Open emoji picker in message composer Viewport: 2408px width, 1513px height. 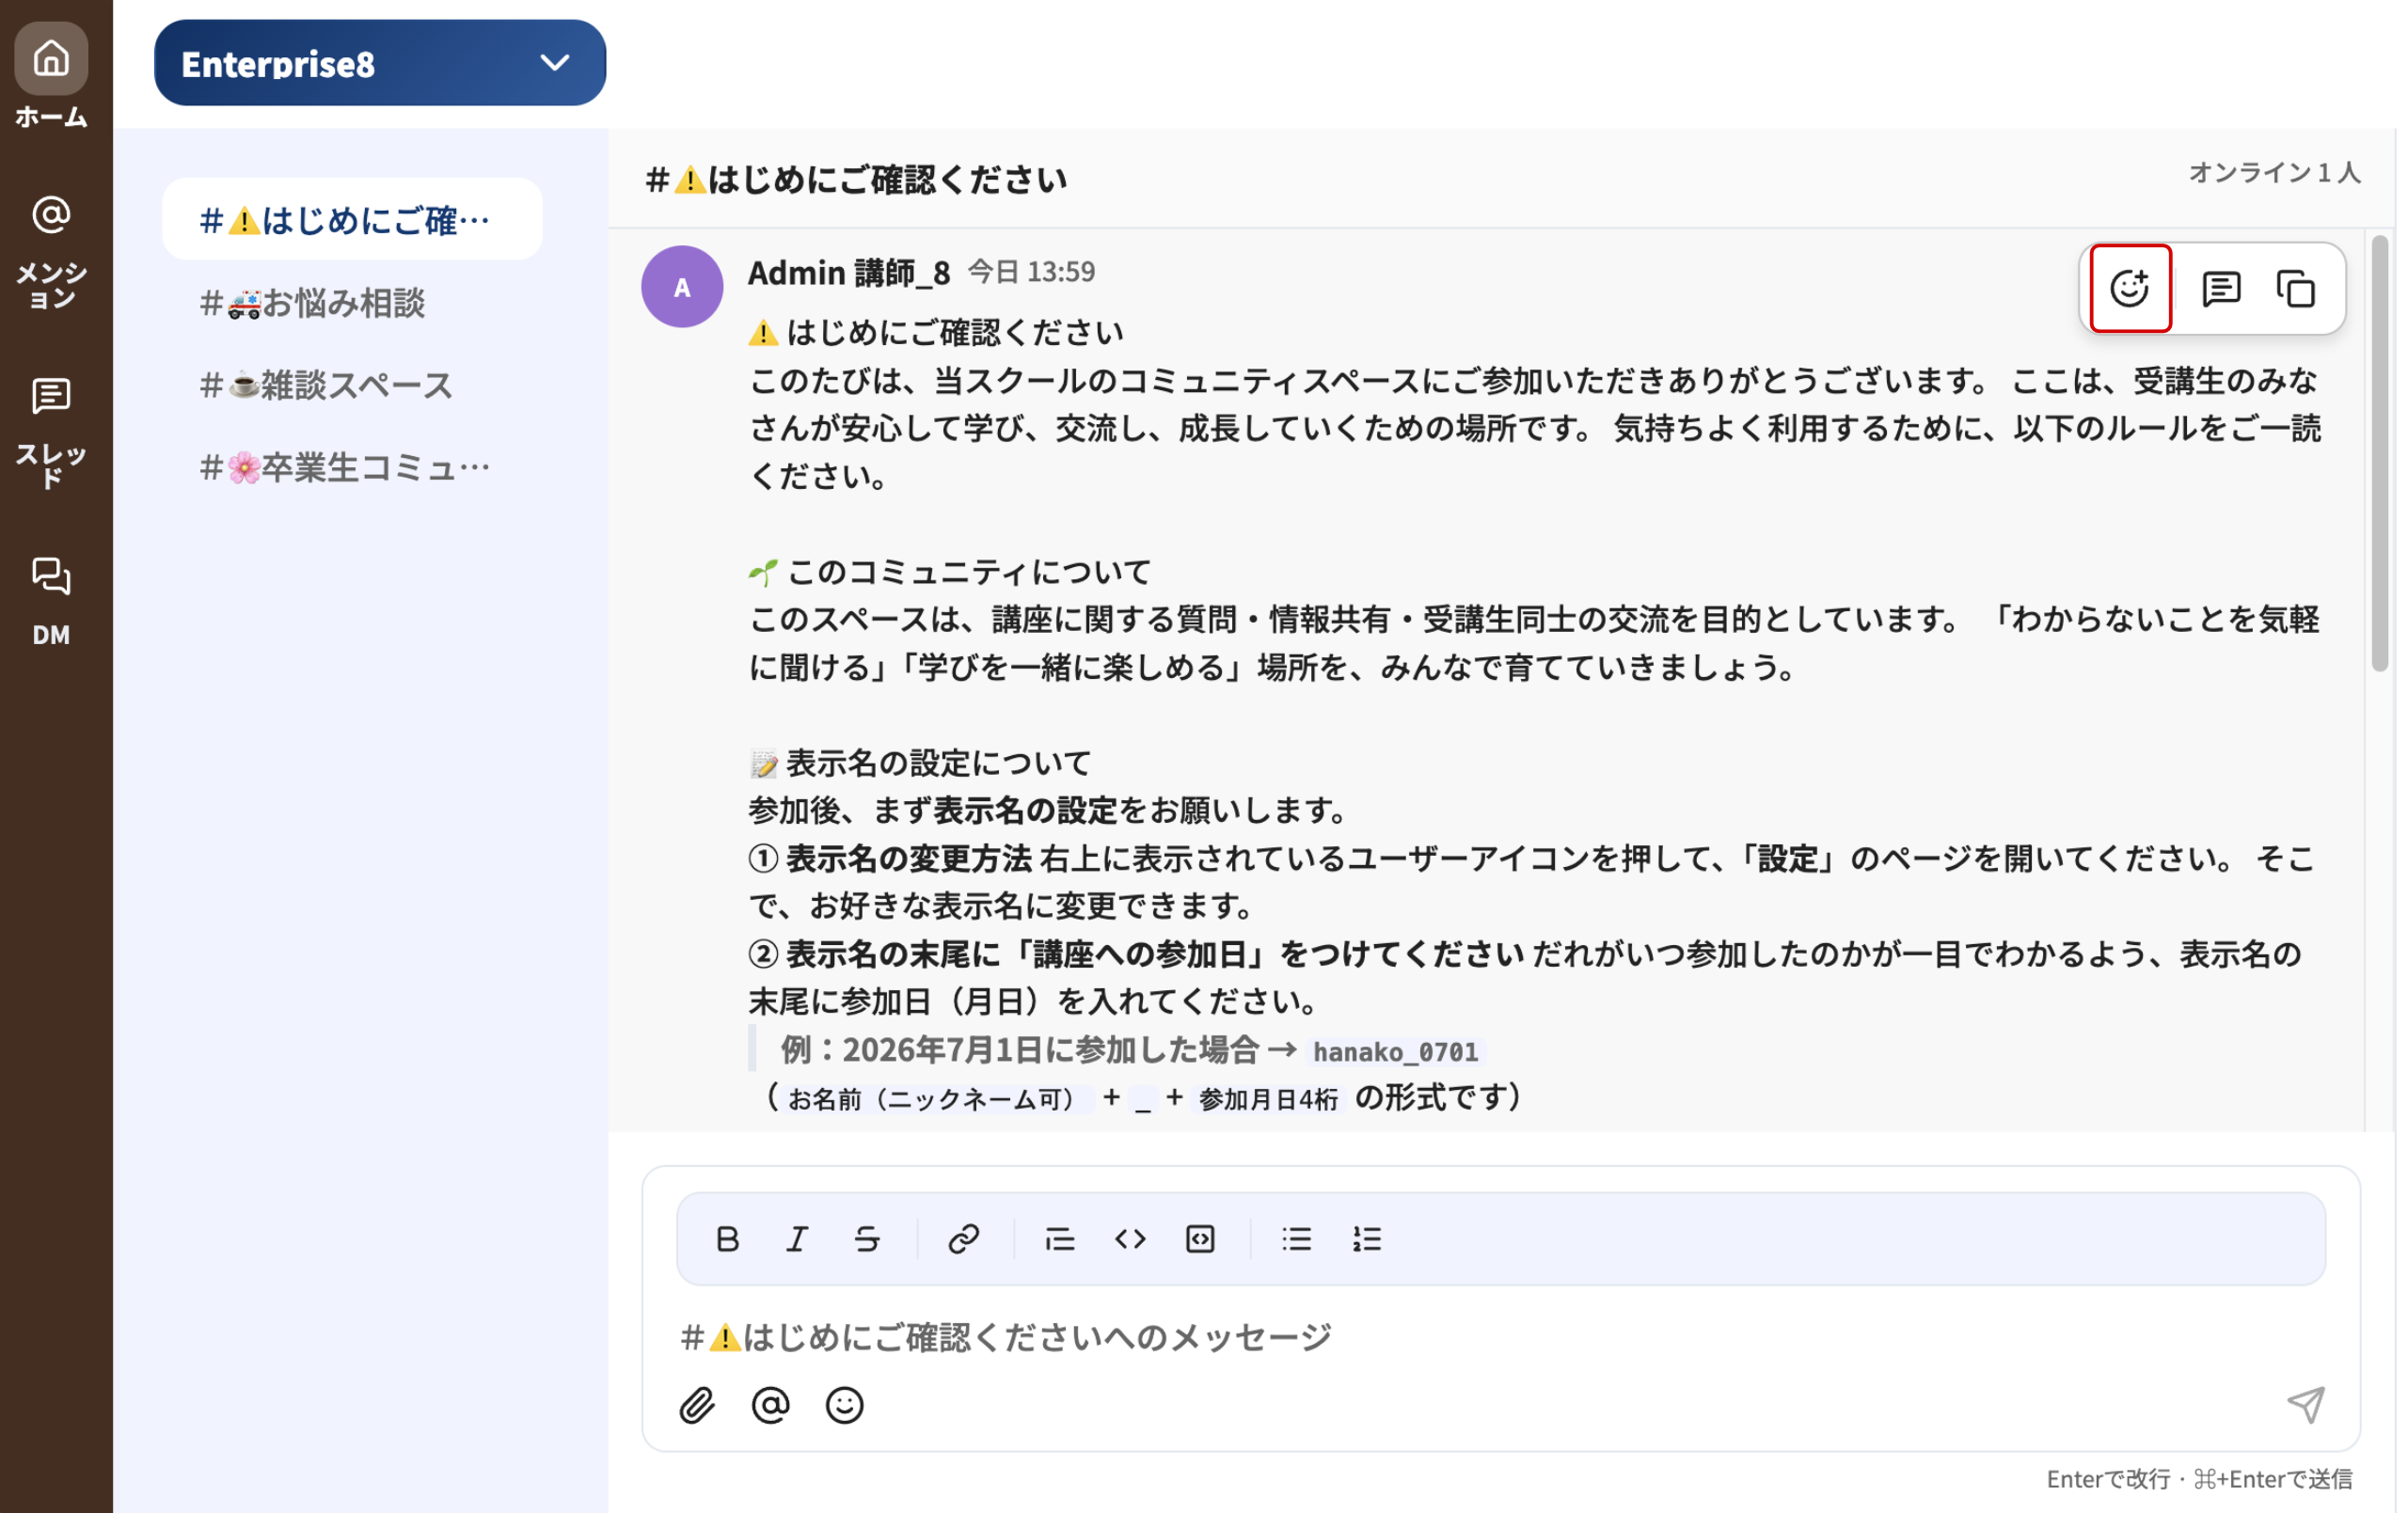point(844,1405)
